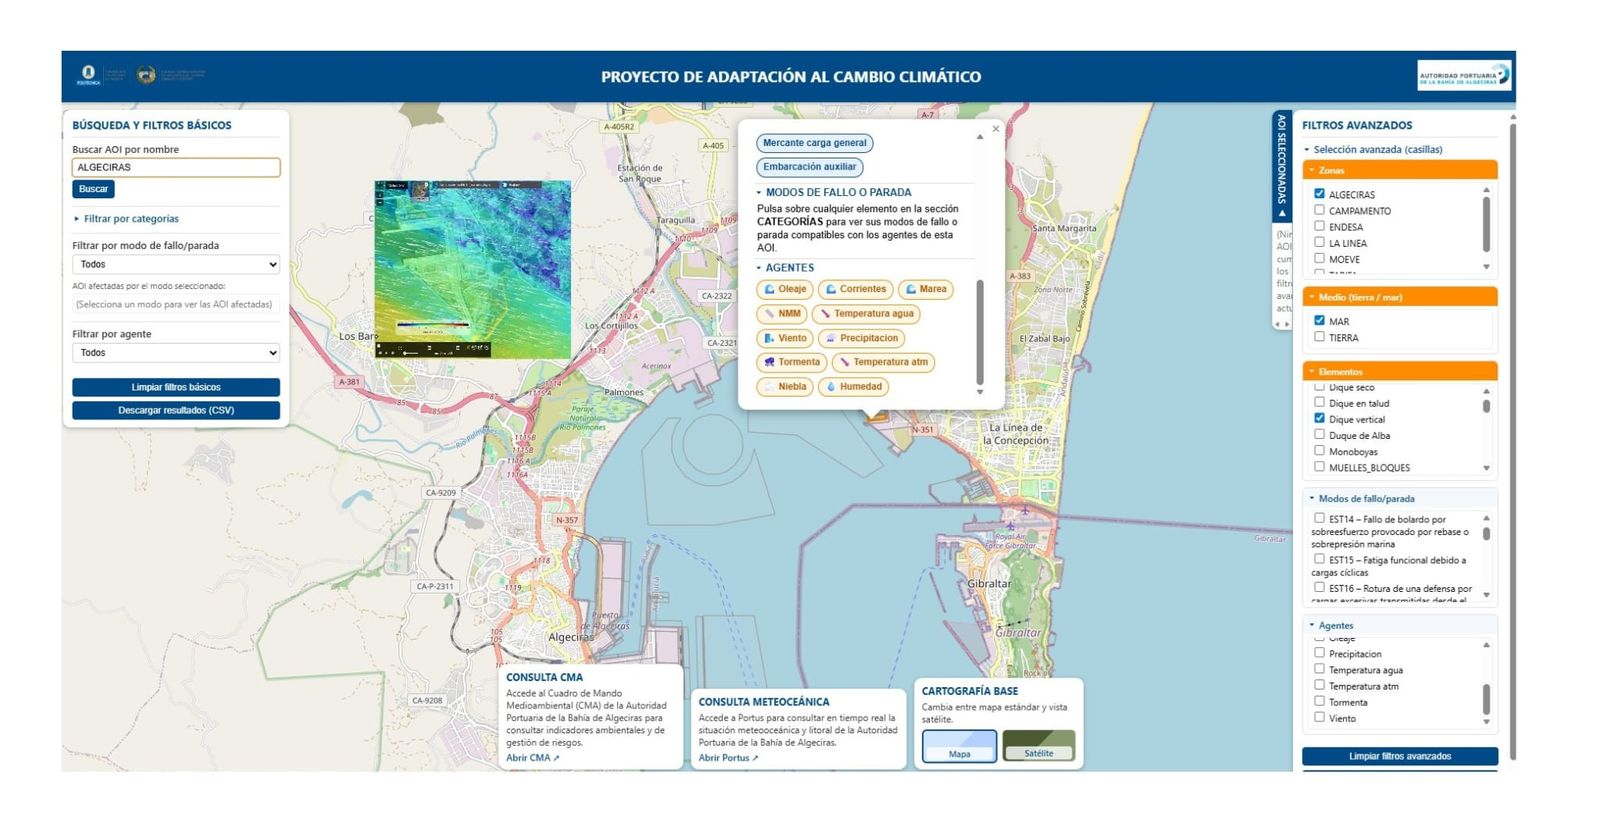The height and width of the screenshot is (834, 1600).
Task: Click the Autoridad Portuaria logo
Action: (x=1463, y=76)
